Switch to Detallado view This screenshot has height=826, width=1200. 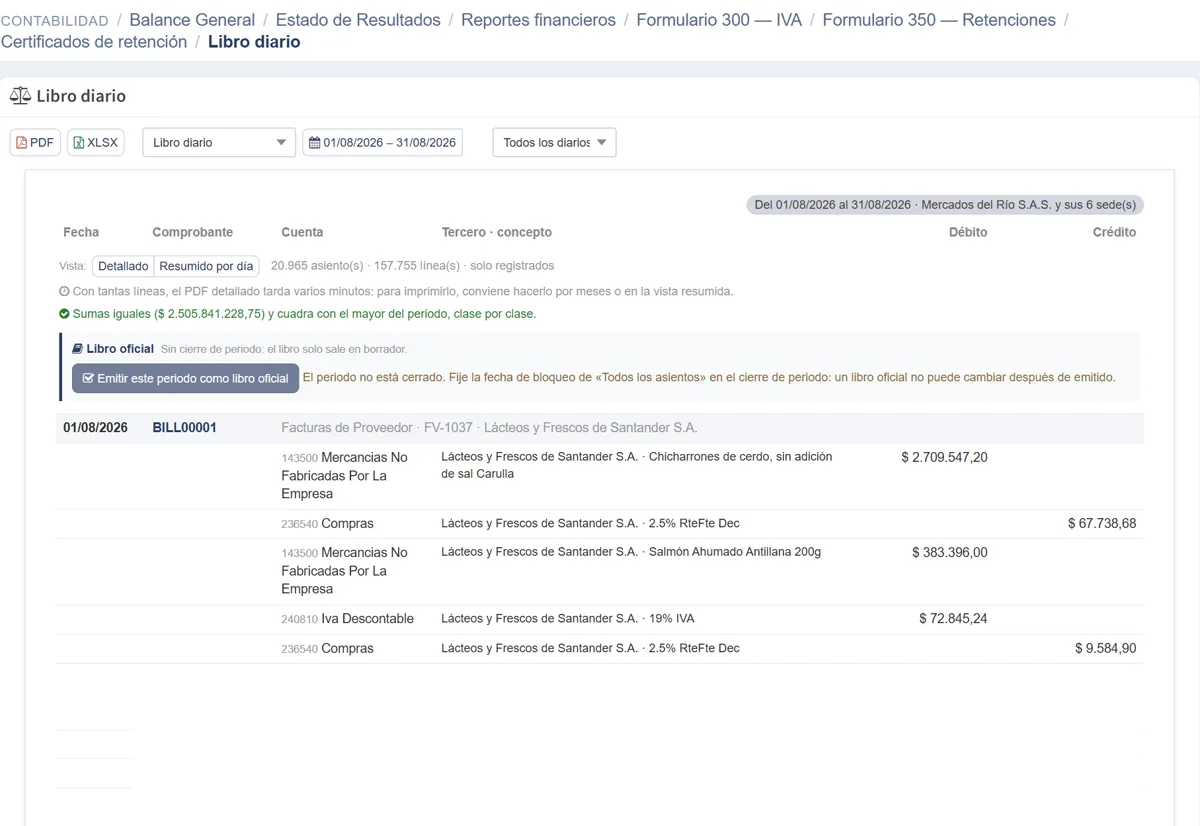click(x=123, y=266)
